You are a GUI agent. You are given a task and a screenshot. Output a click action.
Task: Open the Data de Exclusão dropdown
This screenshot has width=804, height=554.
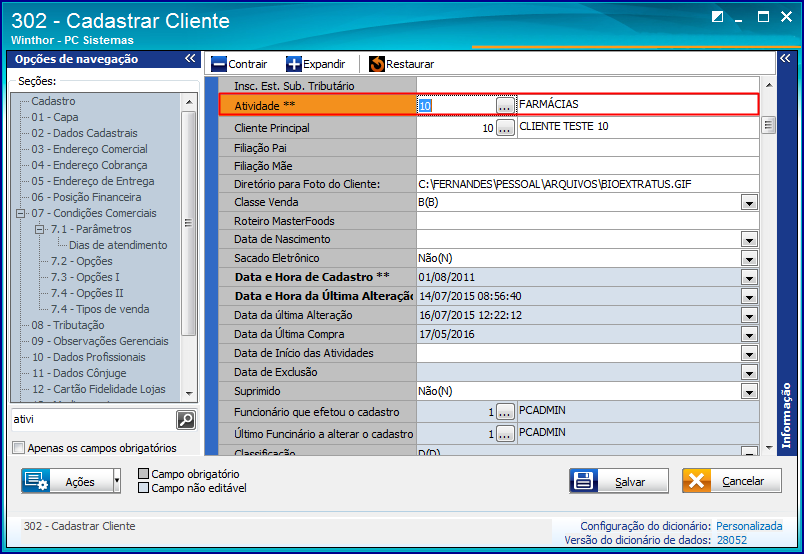(749, 372)
